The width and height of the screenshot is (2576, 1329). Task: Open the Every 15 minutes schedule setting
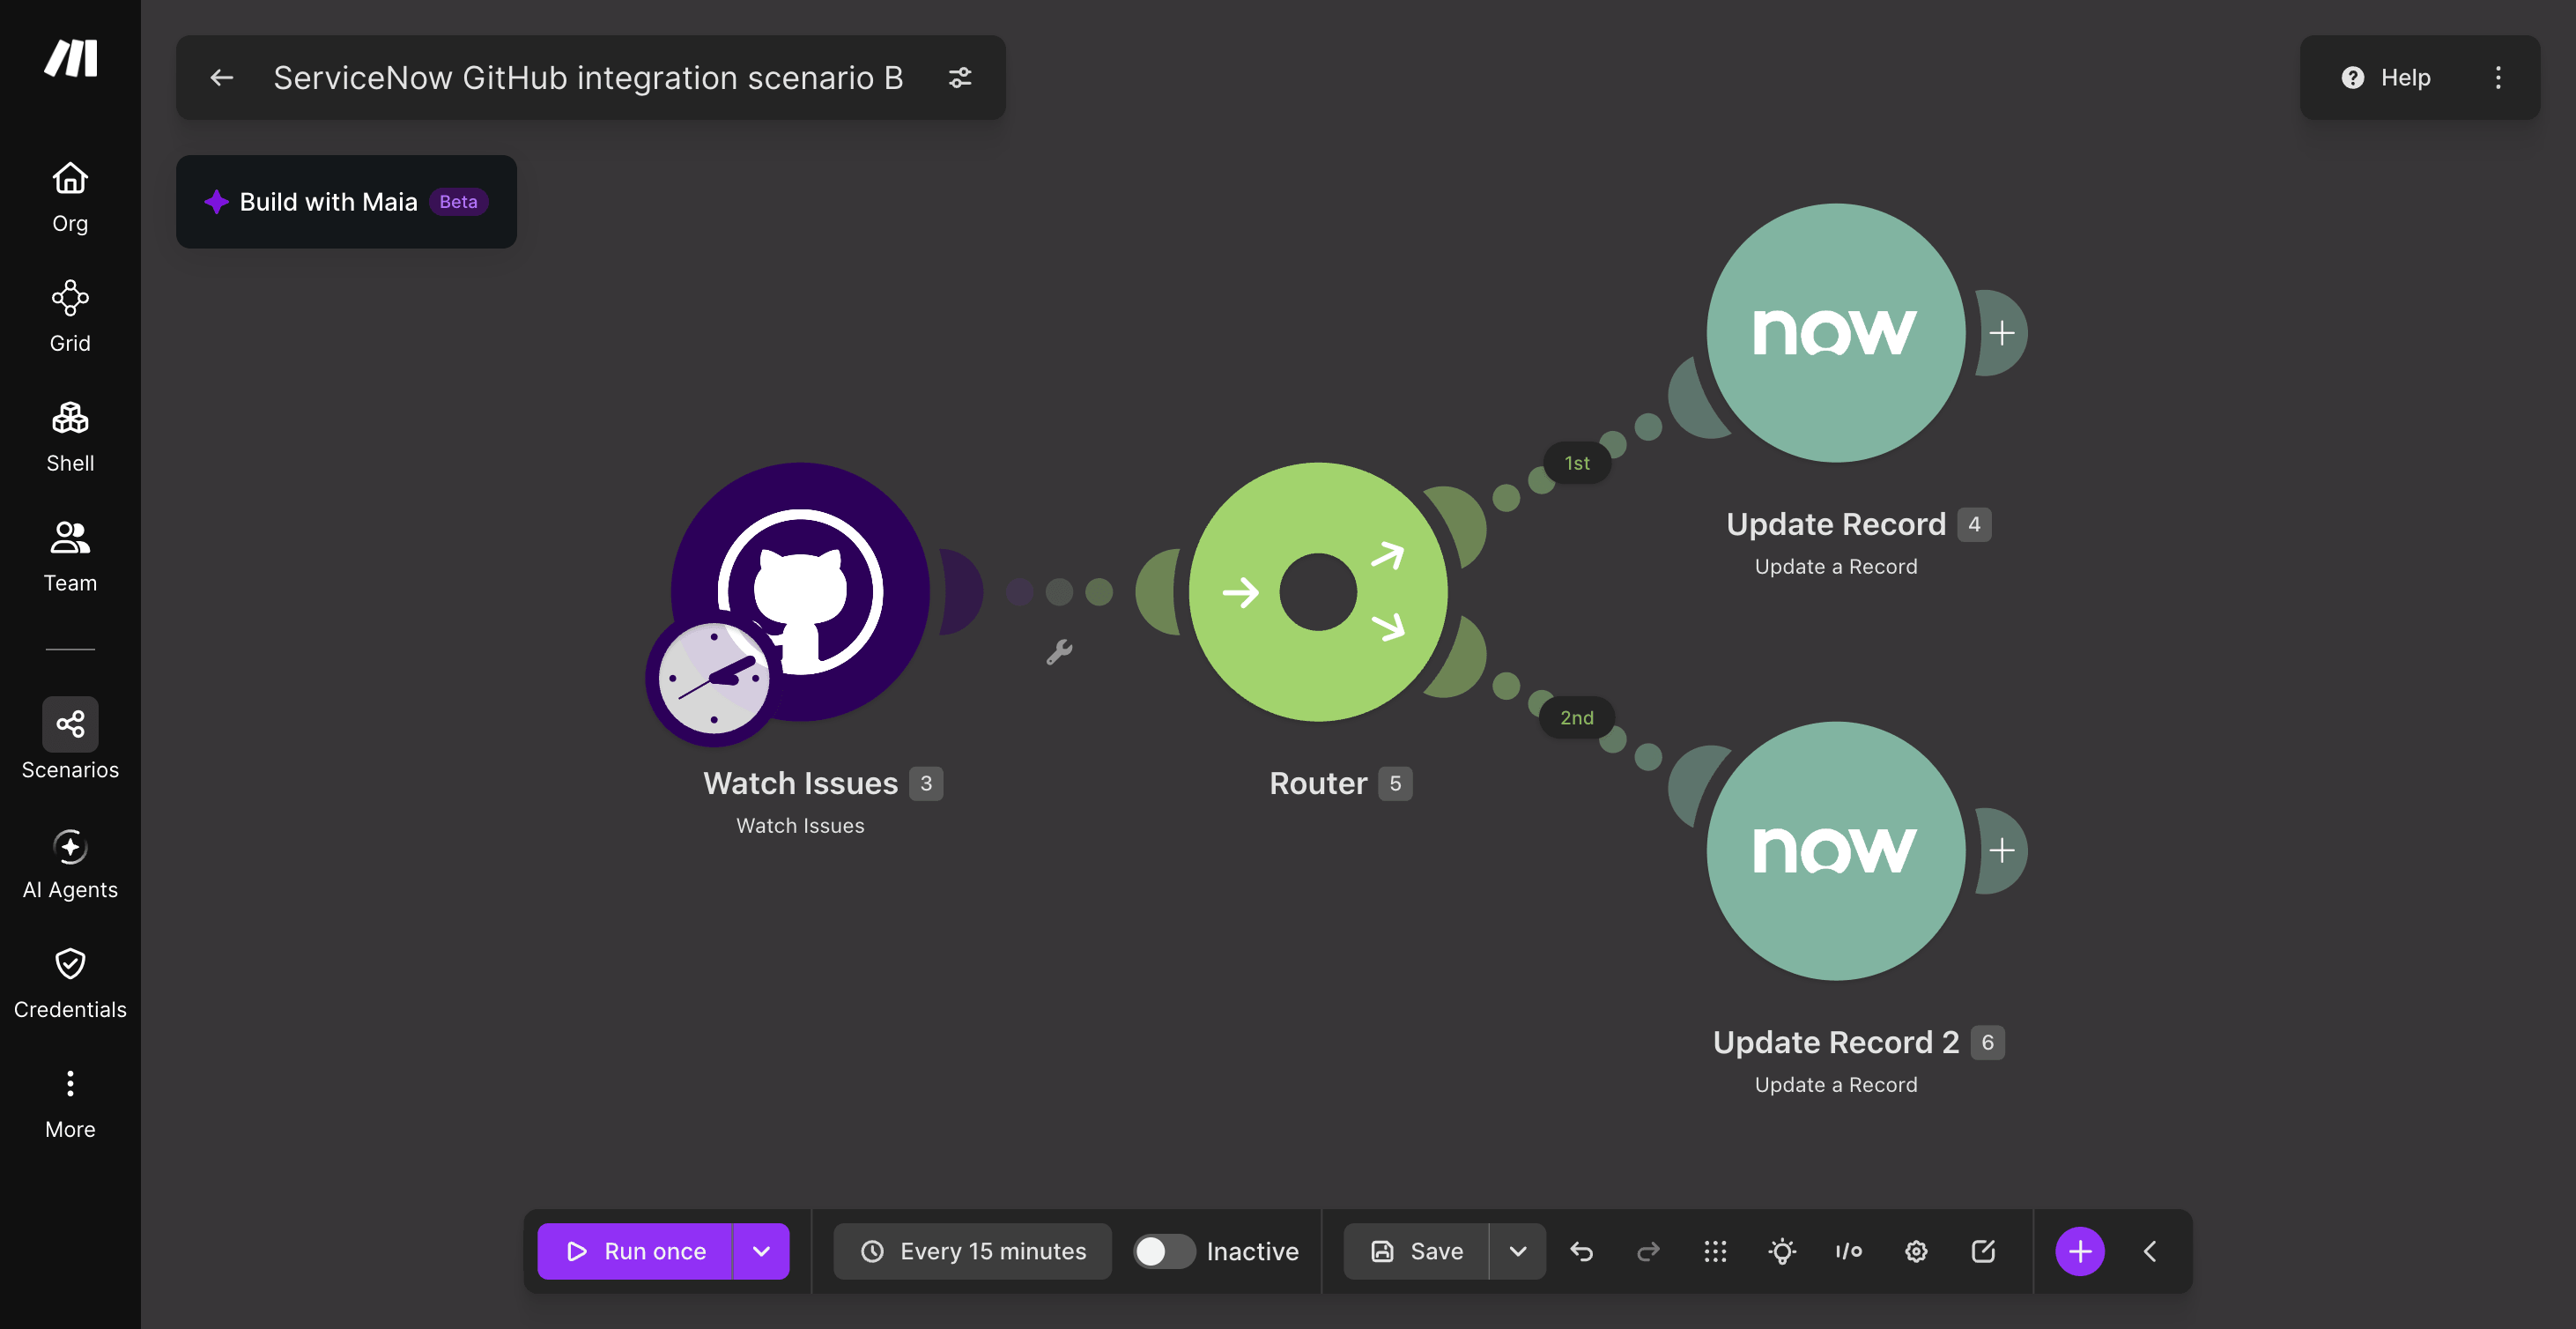973,1251
